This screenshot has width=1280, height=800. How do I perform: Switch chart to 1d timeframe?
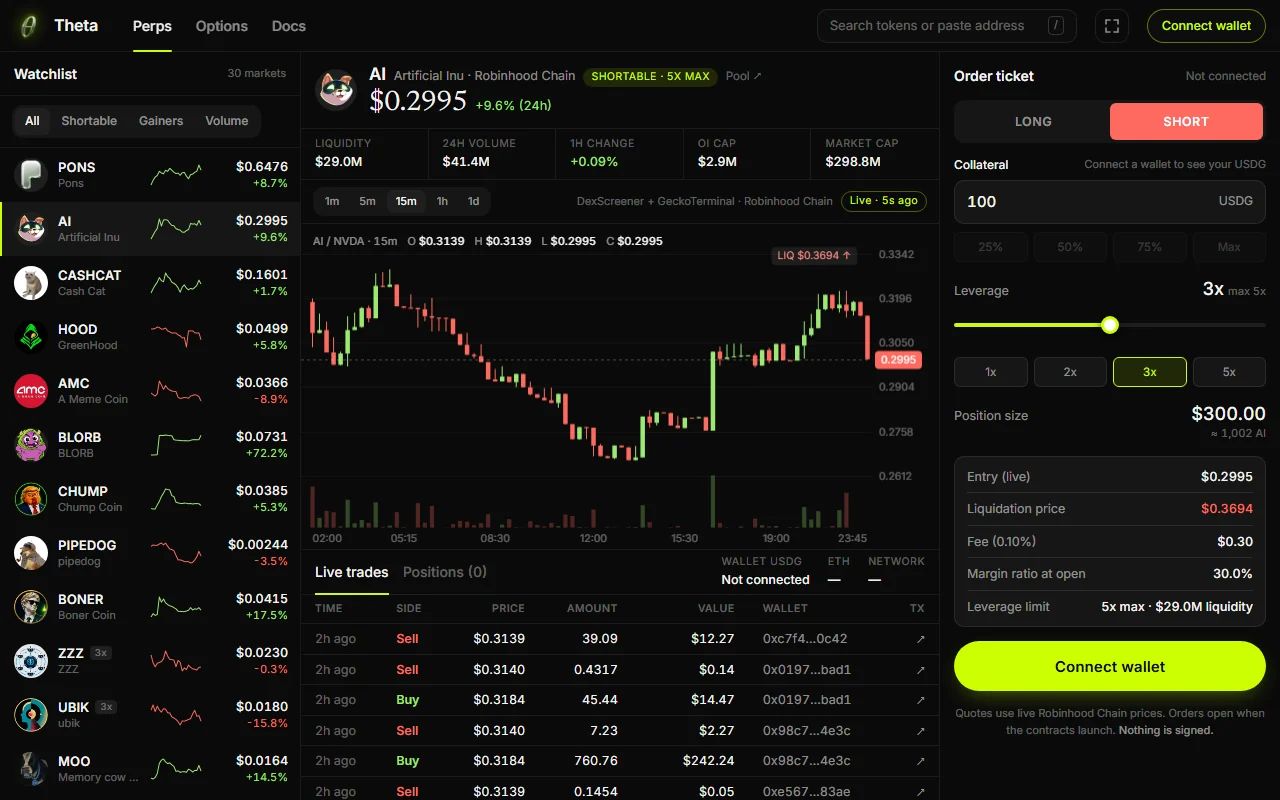coord(473,201)
